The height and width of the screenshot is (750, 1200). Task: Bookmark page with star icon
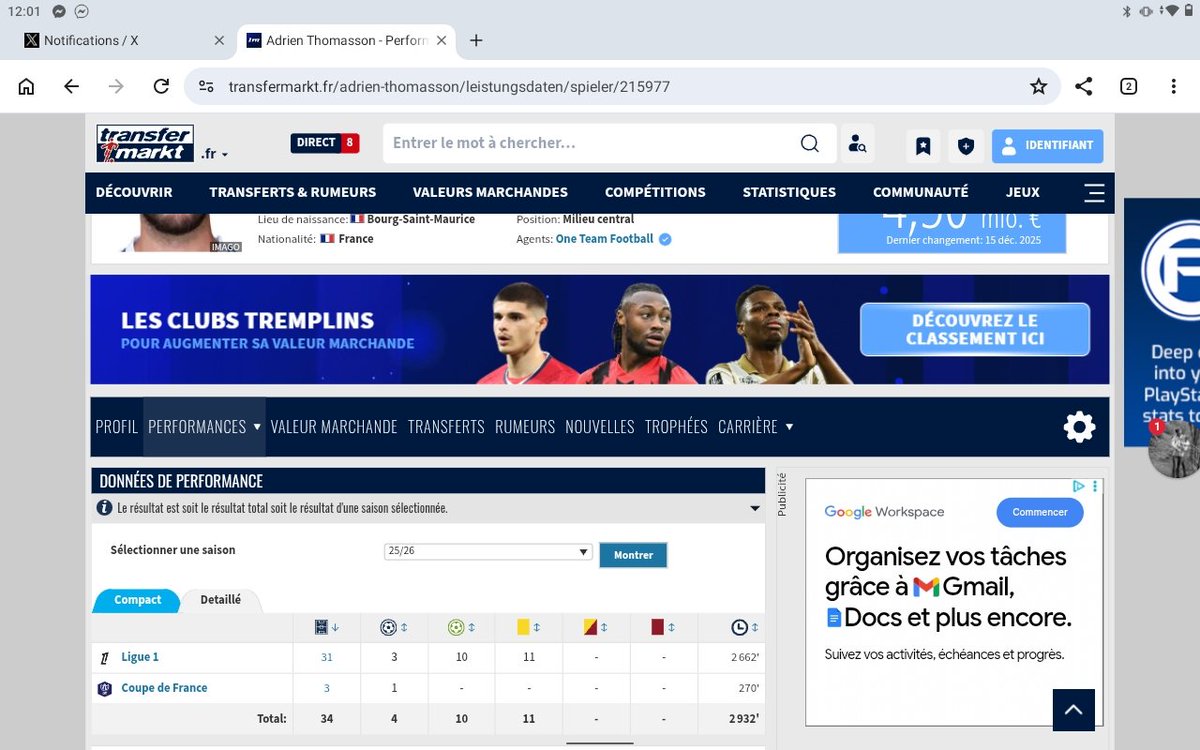point(1038,86)
